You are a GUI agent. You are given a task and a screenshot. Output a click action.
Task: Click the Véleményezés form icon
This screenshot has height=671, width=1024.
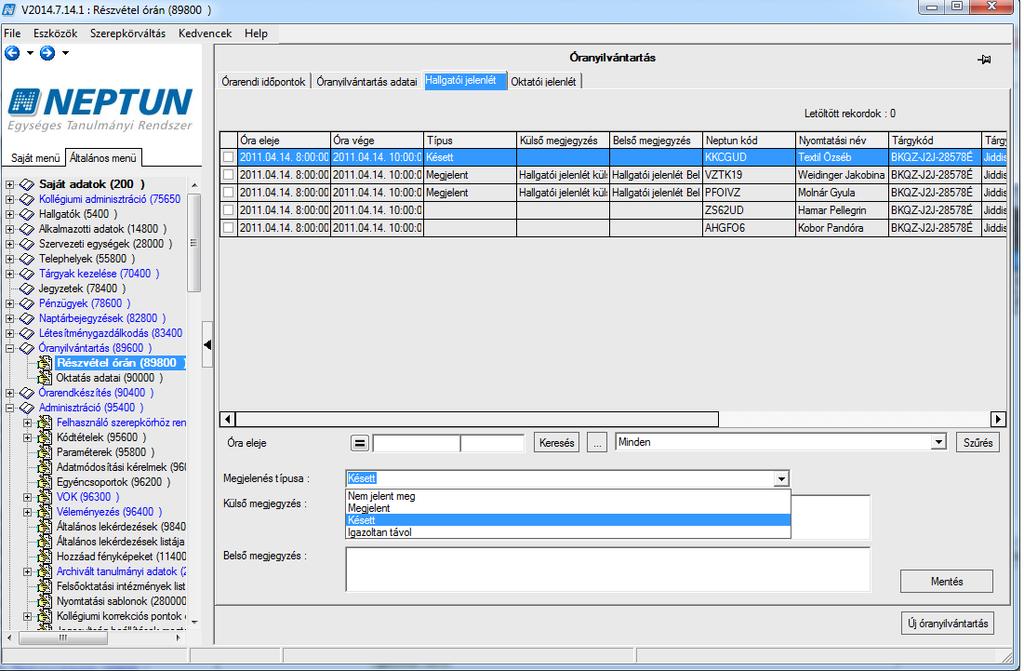point(44,512)
